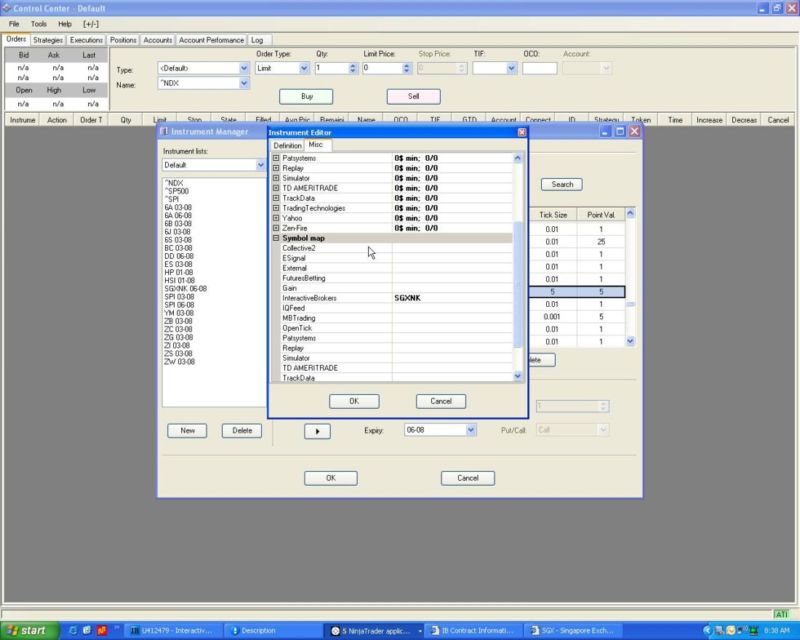Switch to the Executions tab
The height and width of the screenshot is (640, 800).
click(86, 40)
